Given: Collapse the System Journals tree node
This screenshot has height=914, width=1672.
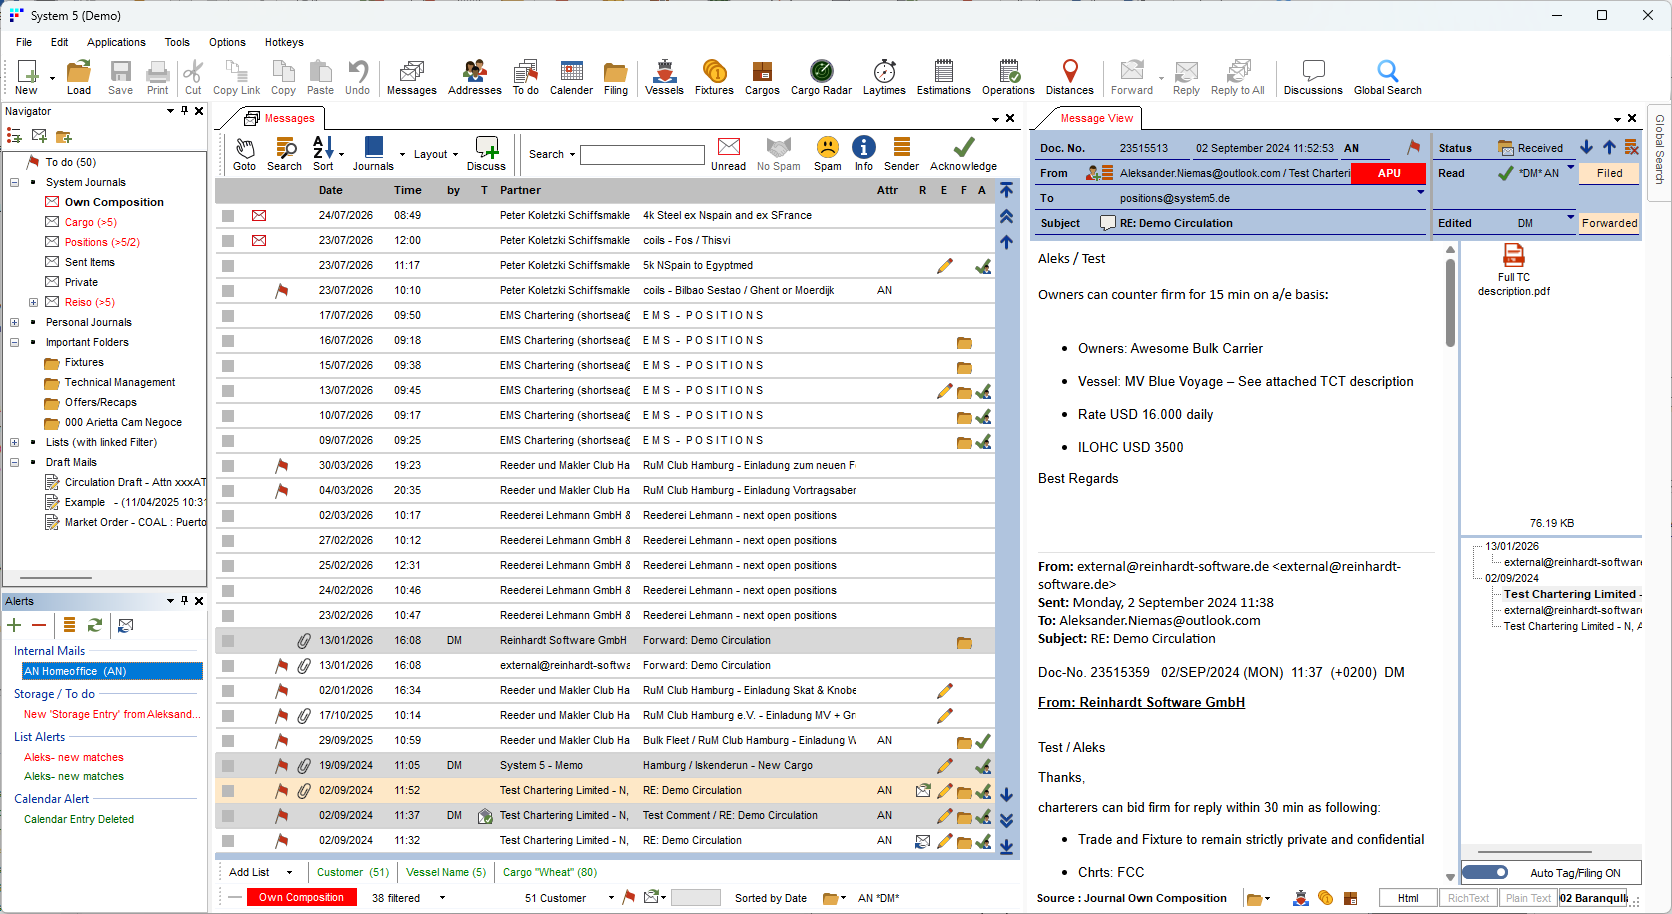Looking at the screenshot, I should (14, 182).
